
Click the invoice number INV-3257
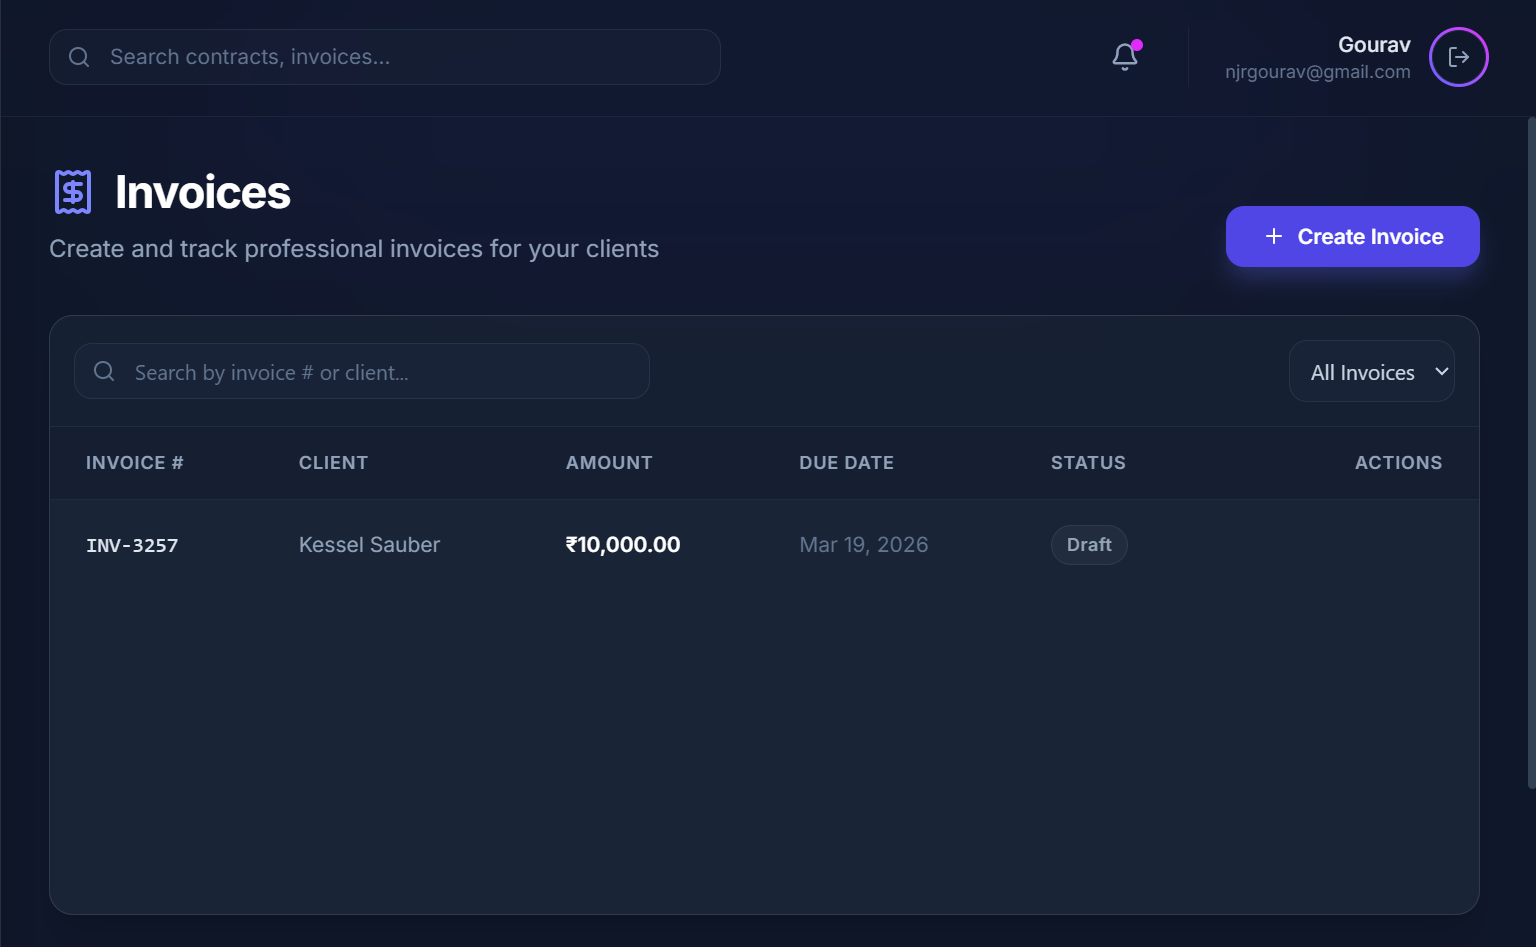pos(132,545)
